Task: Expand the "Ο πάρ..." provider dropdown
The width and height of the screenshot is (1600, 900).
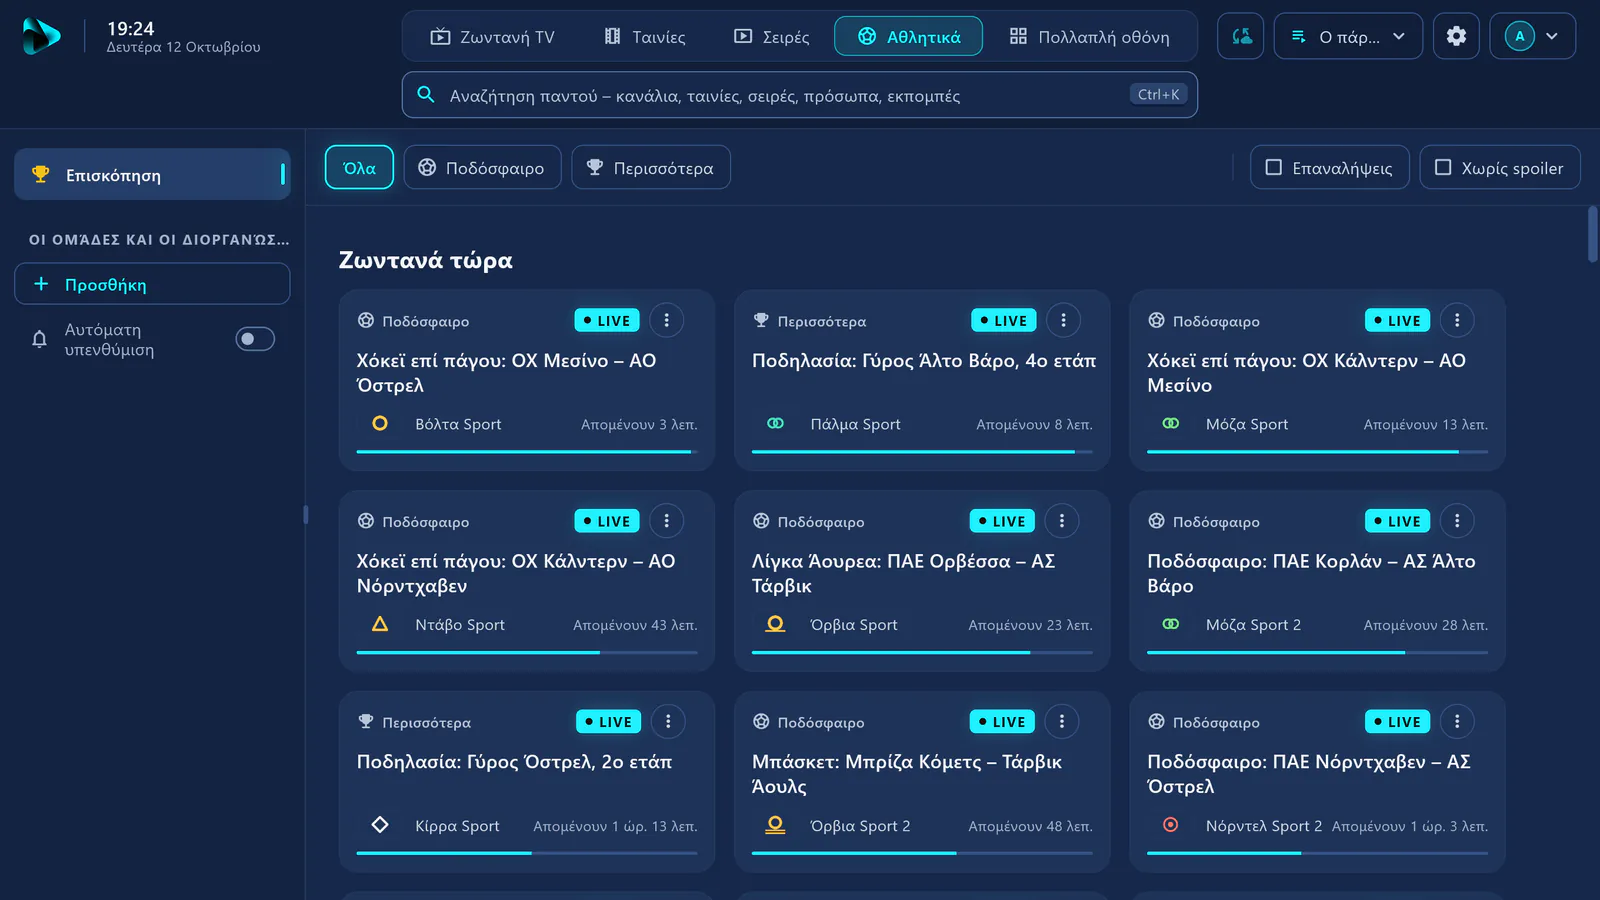Action: [x=1348, y=36]
